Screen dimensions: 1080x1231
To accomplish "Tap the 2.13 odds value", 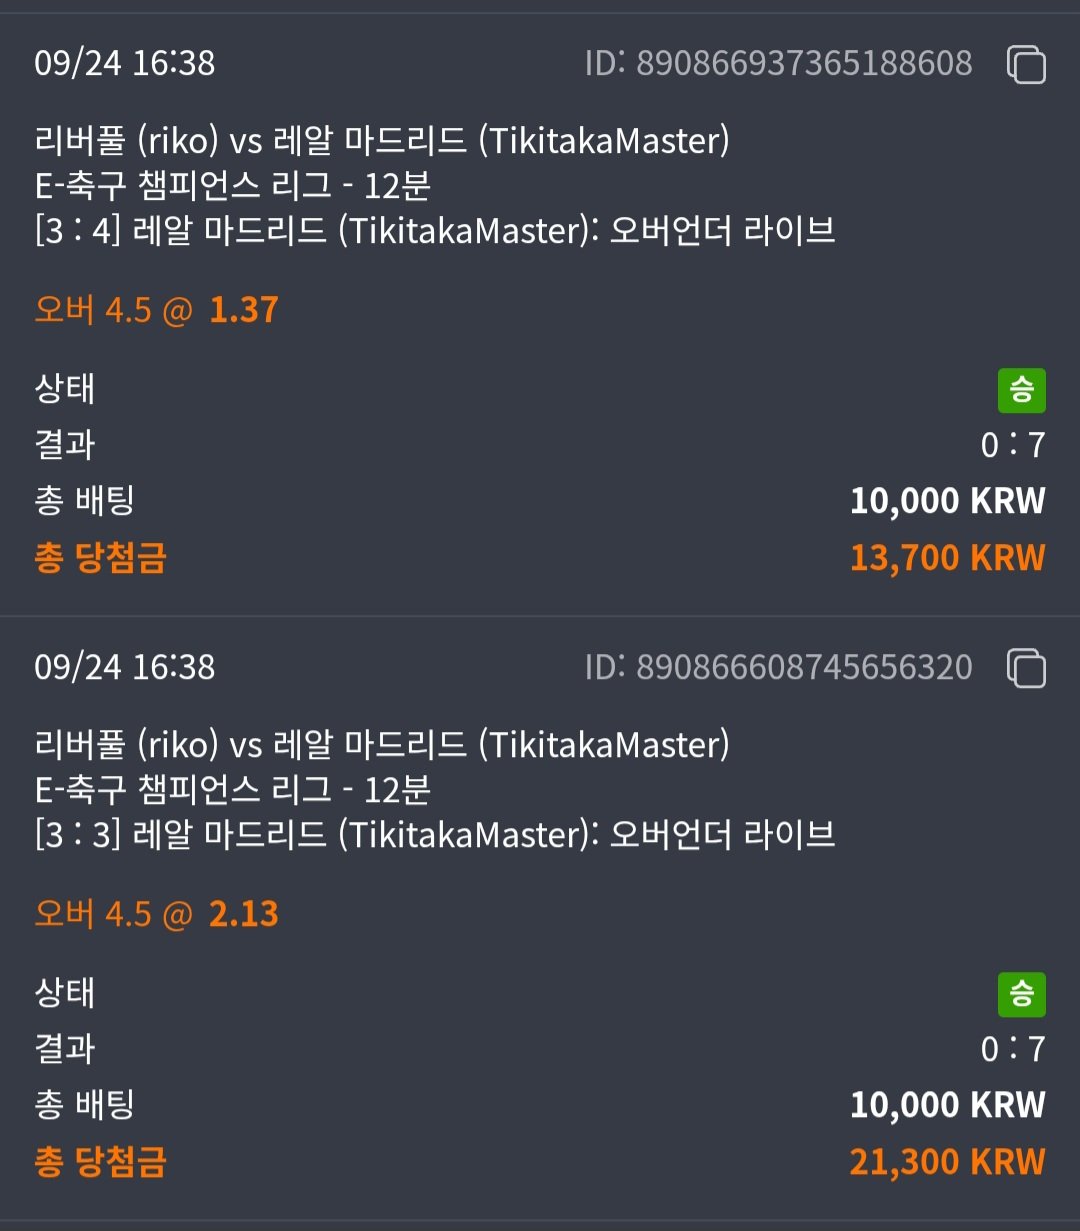I will (x=244, y=914).
